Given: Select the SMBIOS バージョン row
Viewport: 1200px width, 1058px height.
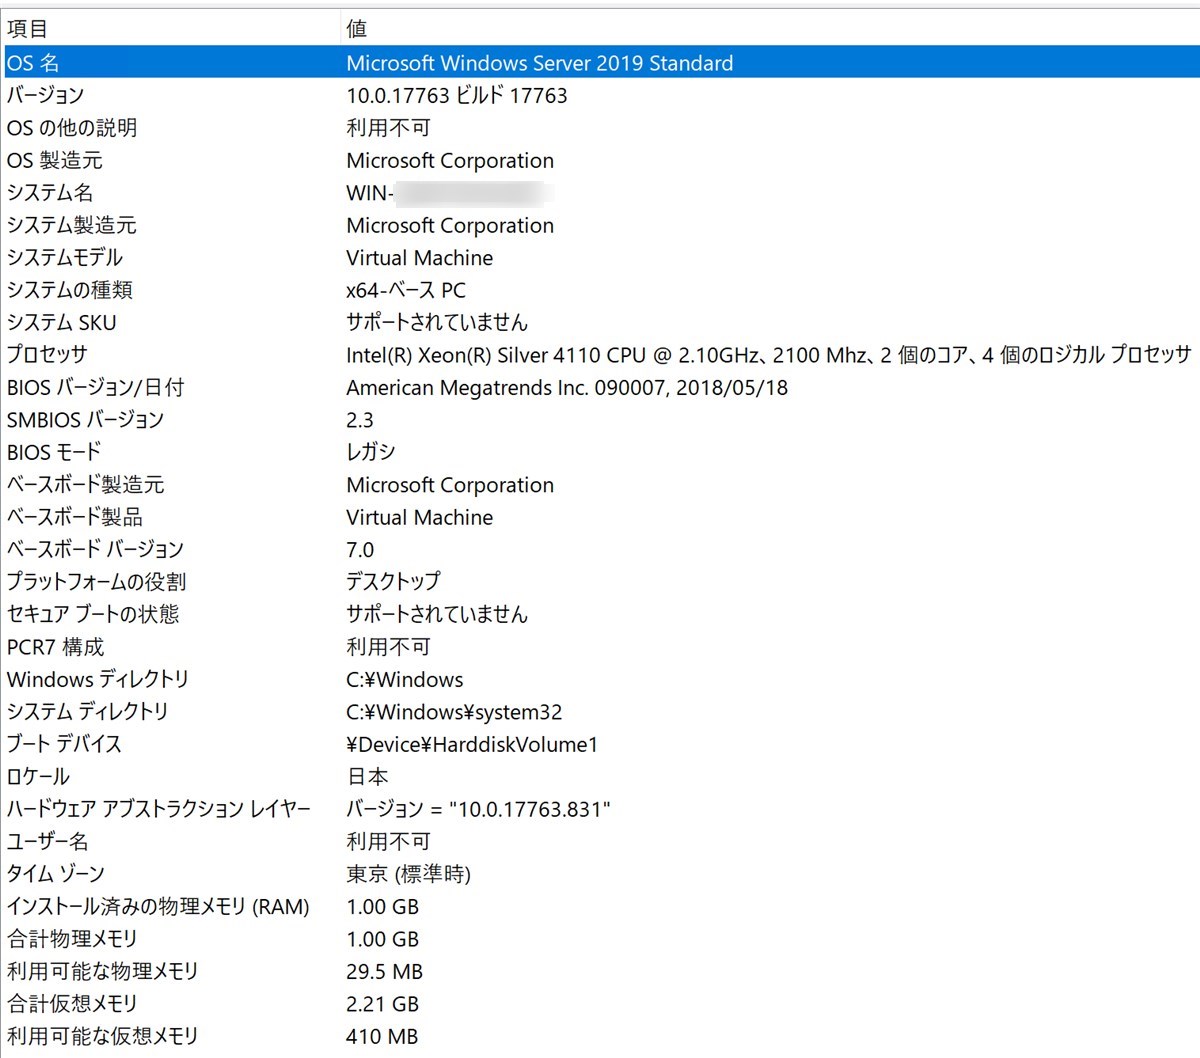Looking at the screenshot, I should click(x=600, y=420).
